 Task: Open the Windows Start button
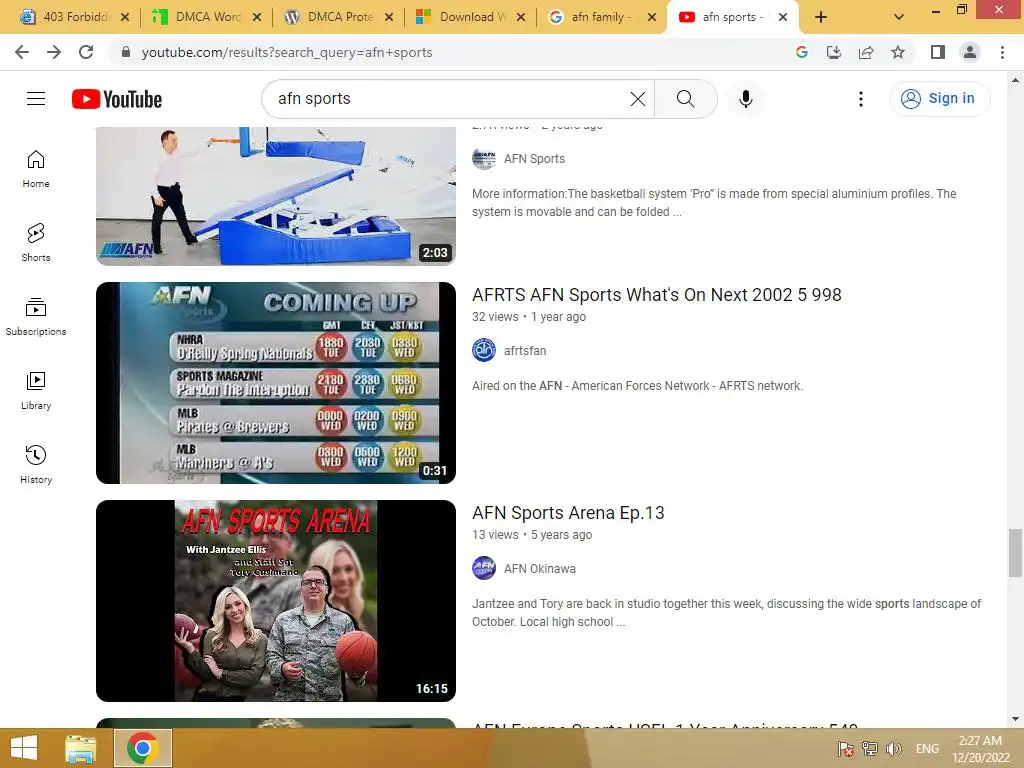pyautogui.click(x=24, y=748)
